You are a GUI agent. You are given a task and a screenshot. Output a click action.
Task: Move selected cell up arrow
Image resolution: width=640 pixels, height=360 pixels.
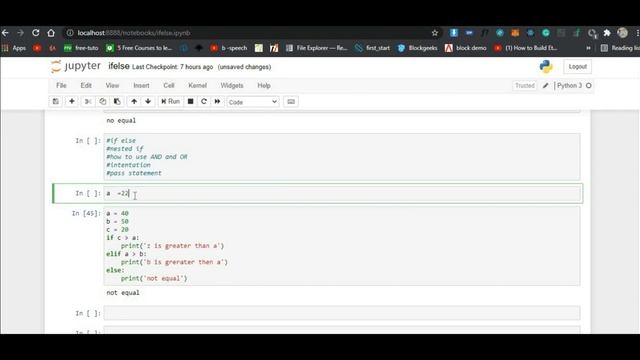[x=134, y=102]
